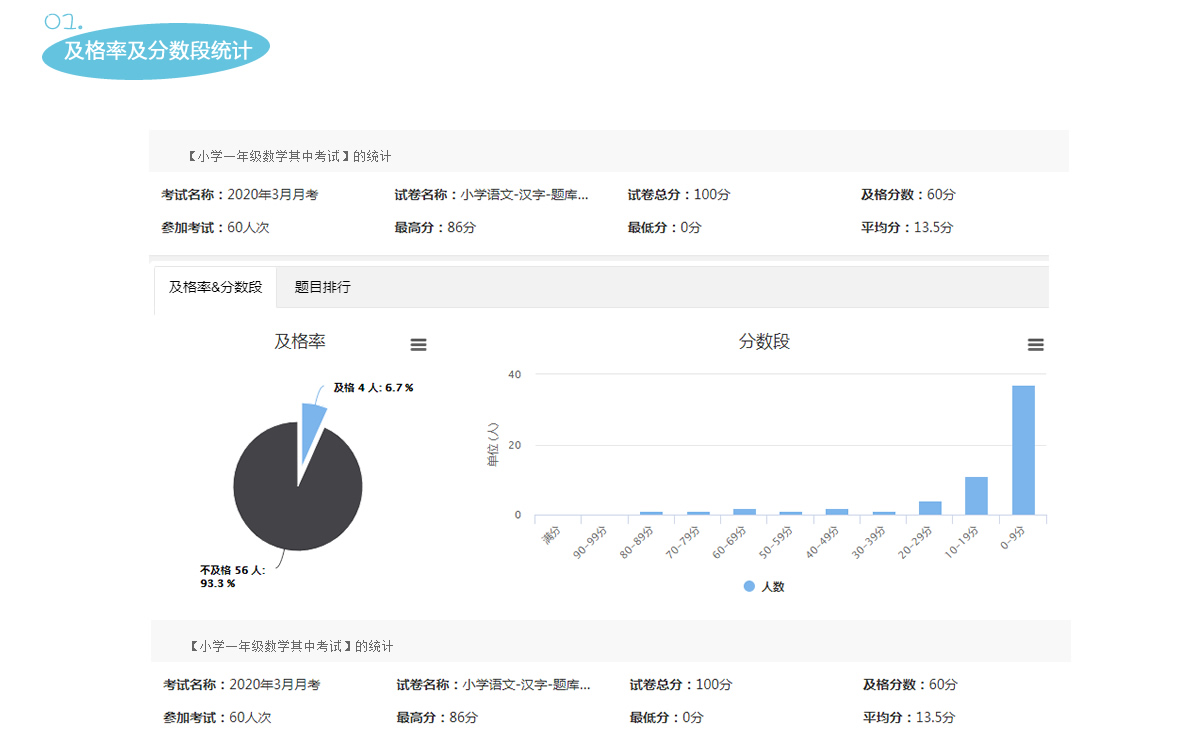Click the blue 及格率及分数段统计 heading badge
The height and width of the screenshot is (747, 1200).
click(x=156, y=51)
